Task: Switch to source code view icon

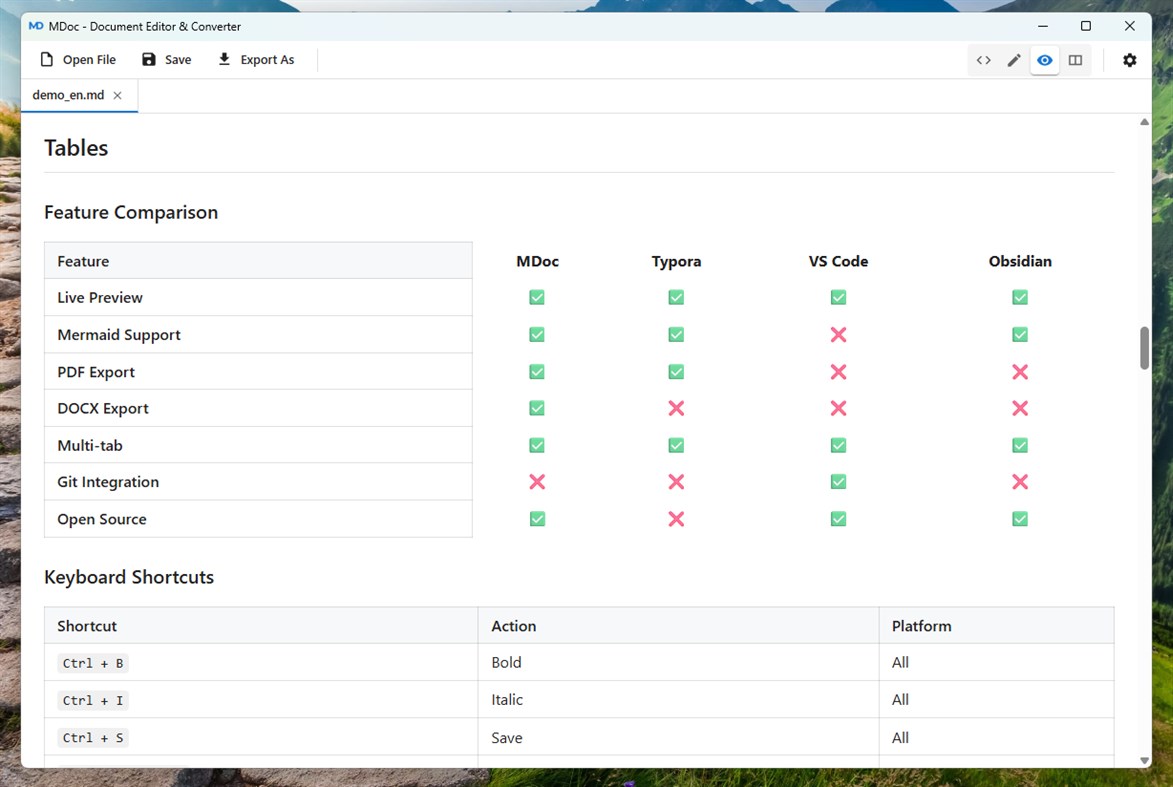Action: pyautogui.click(x=984, y=60)
